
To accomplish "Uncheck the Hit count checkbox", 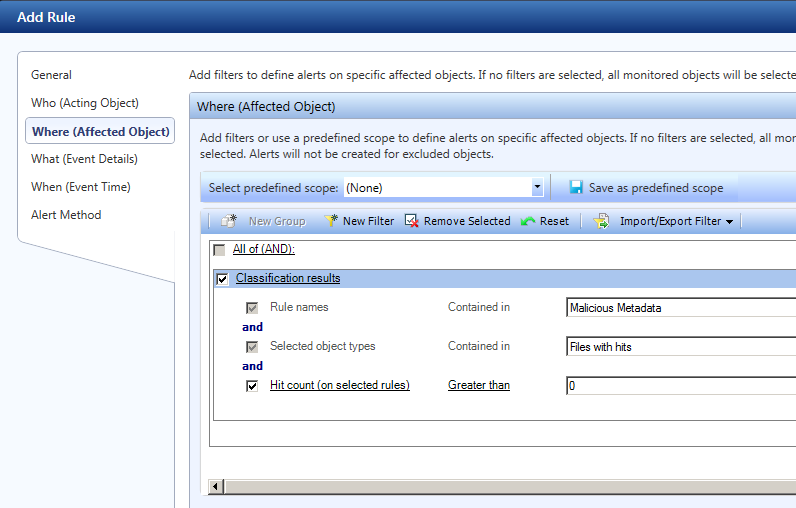I will tap(252, 385).
